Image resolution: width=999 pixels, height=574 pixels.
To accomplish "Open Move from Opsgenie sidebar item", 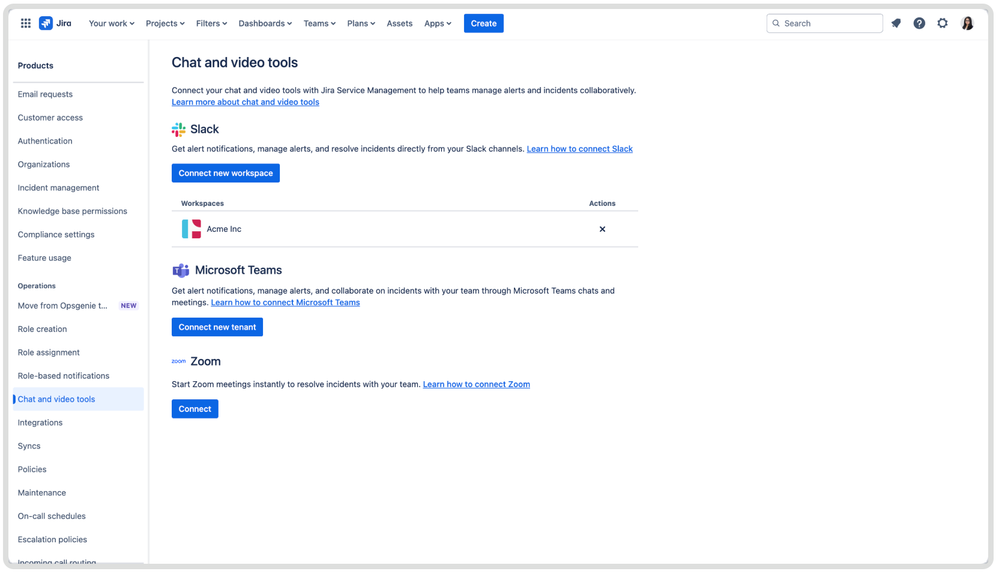I will (x=78, y=306).
